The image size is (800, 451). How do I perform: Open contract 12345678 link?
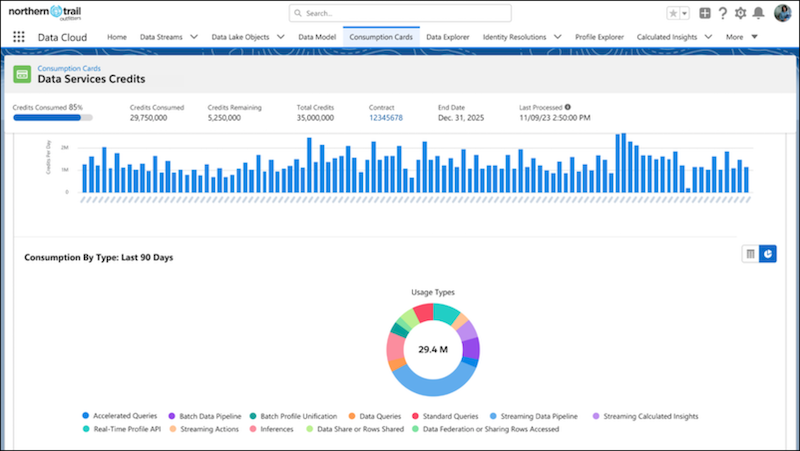386,118
